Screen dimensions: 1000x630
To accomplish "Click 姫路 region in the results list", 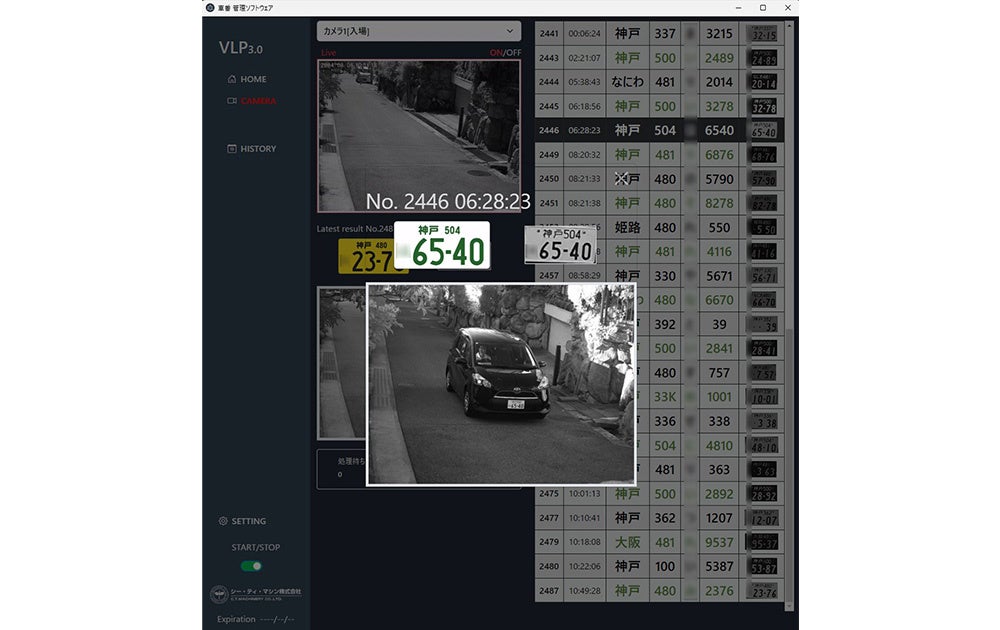I will pos(627,228).
